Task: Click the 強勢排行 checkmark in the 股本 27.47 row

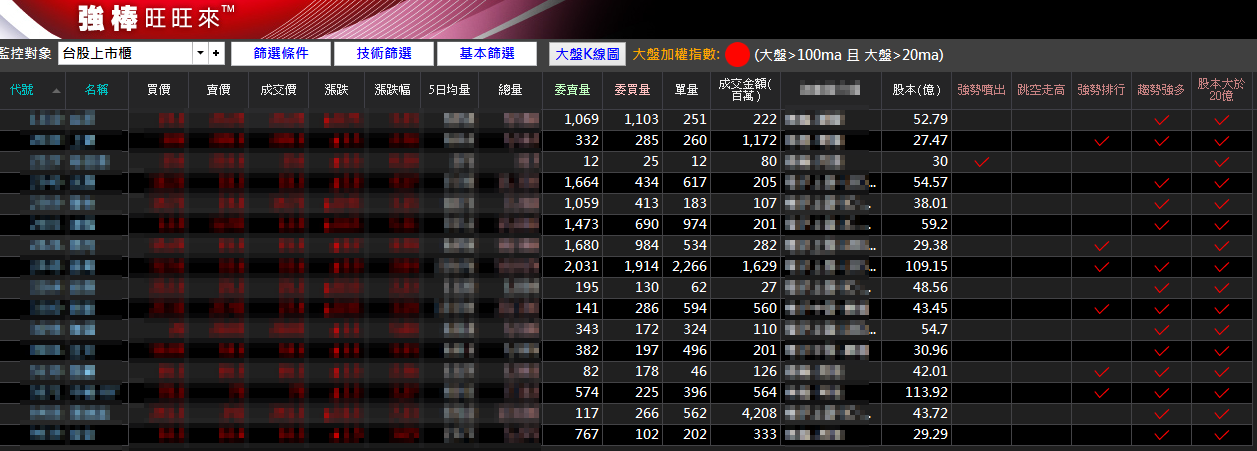Action: tap(1101, 141)
